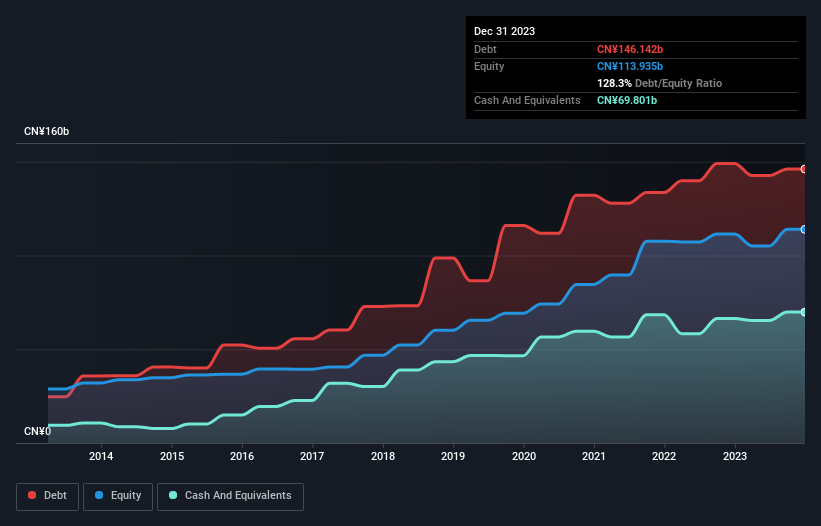The width and height of the screenshot is (821, 526).
Task: Select the red Debt endpoint marker
Action: click(804, 169)
